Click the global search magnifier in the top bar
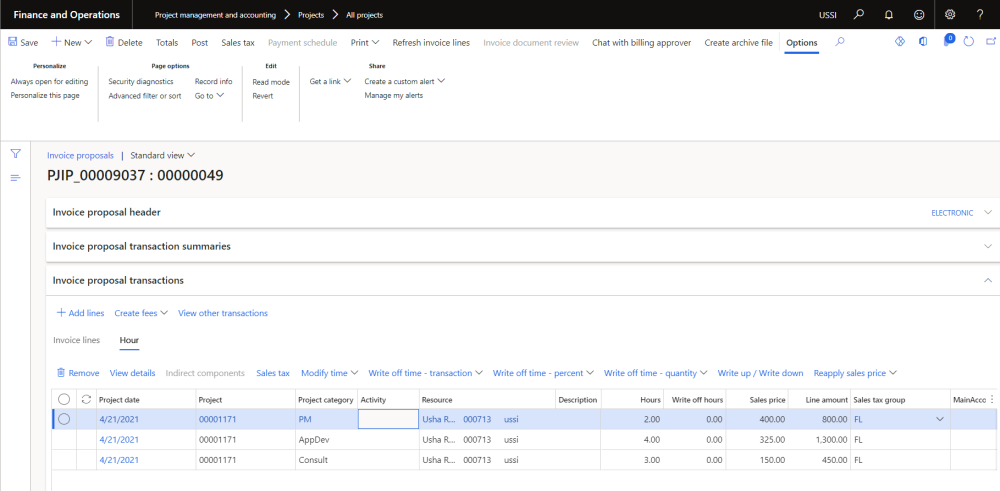The height and width of the screenshot is (491, 1000). tap(858, 15)
